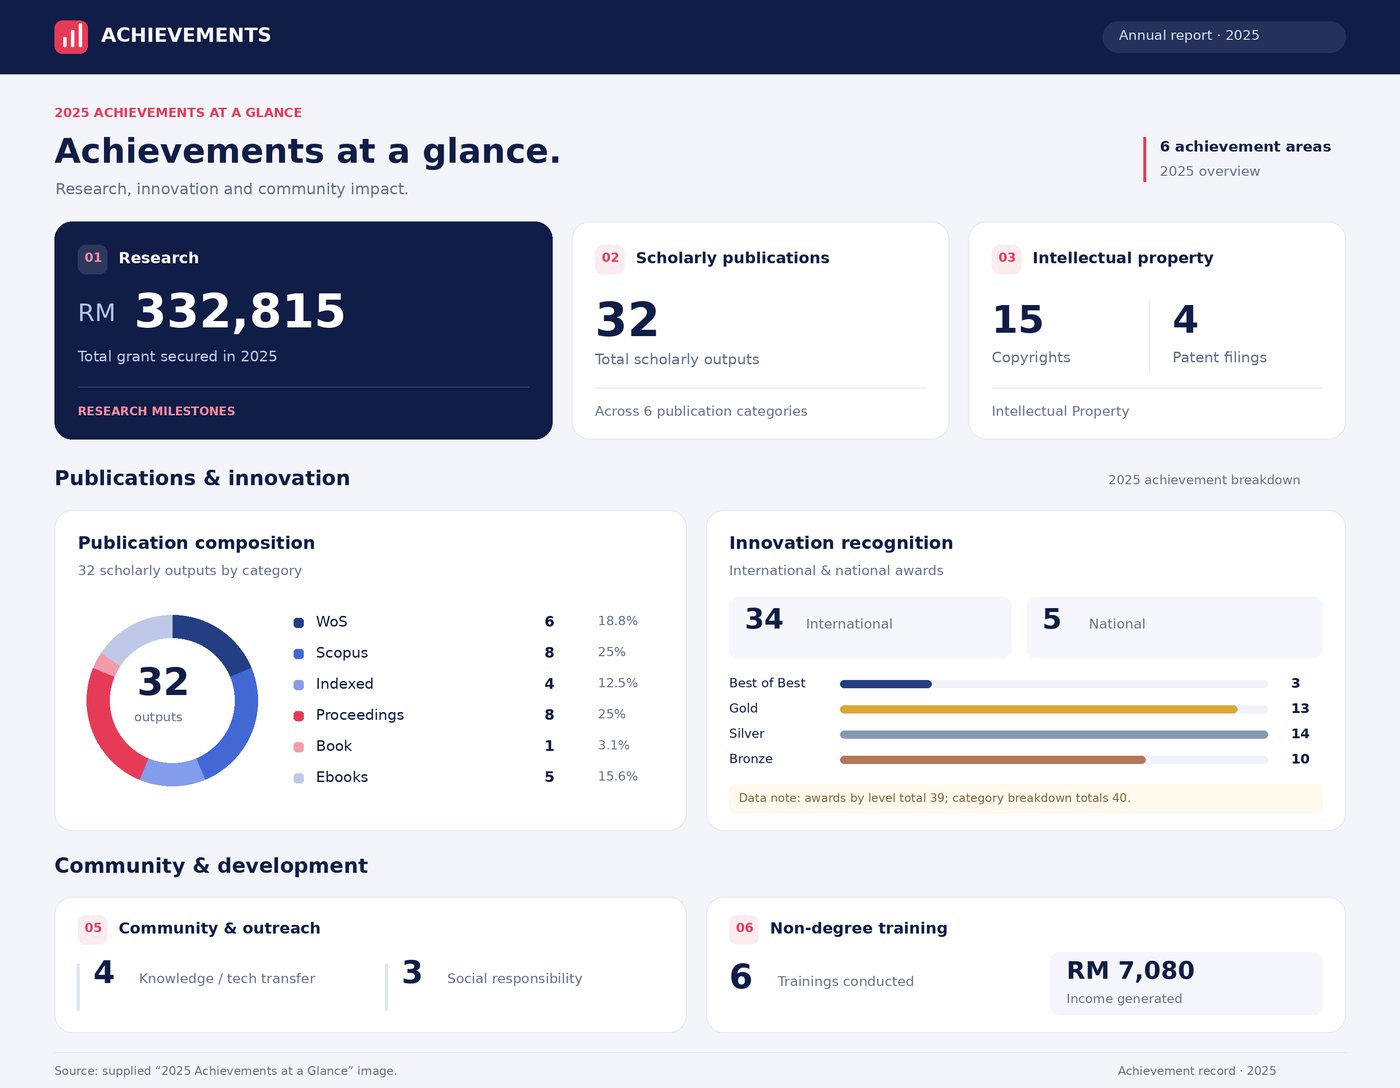The height and width of the screenshot is (1088, 1400).
Task: Click the WoS legend color swatch
Action: click(298, 622)
